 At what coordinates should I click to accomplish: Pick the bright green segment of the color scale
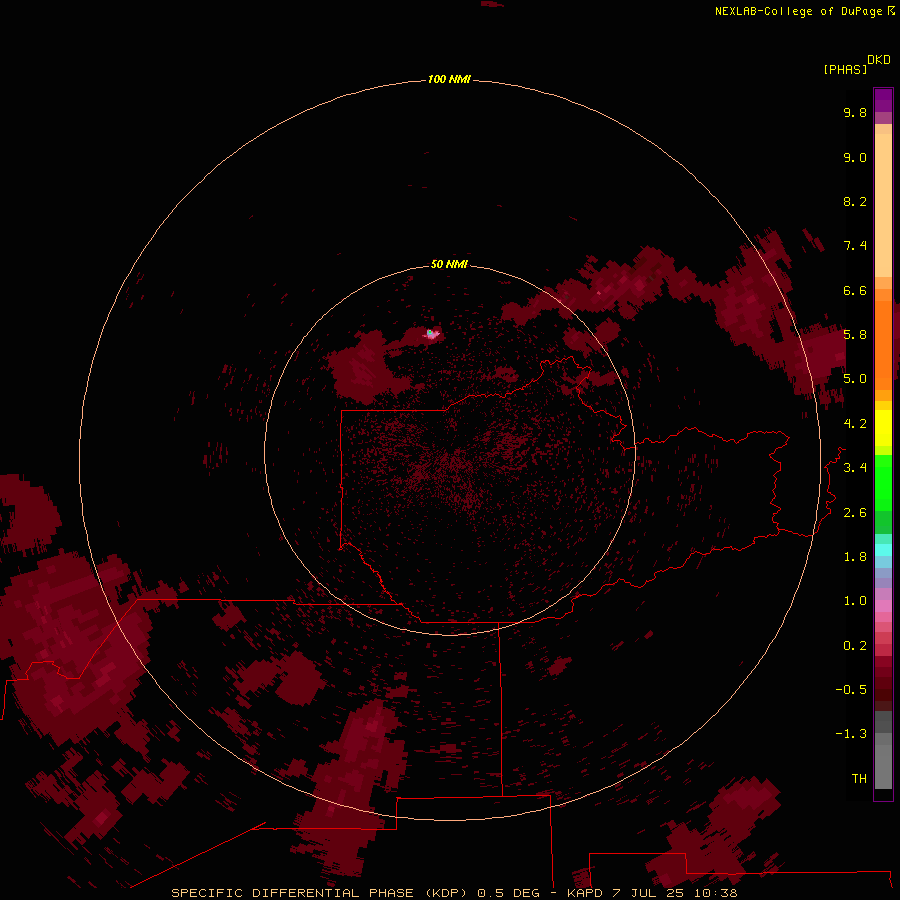883,482
